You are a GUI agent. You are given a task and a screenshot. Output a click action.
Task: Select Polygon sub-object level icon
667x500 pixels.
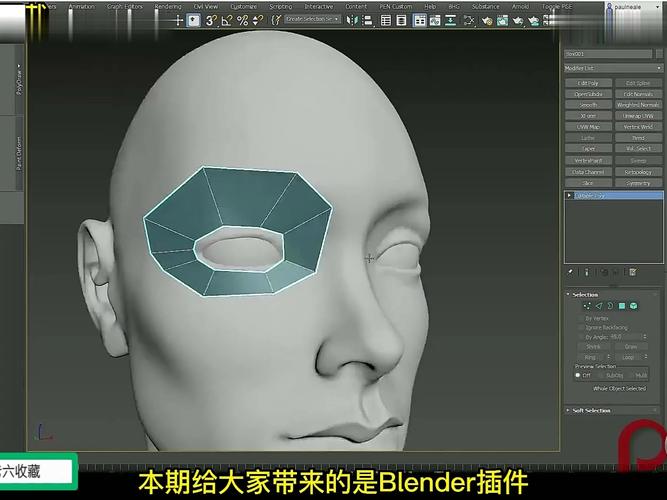coord(622,306)
